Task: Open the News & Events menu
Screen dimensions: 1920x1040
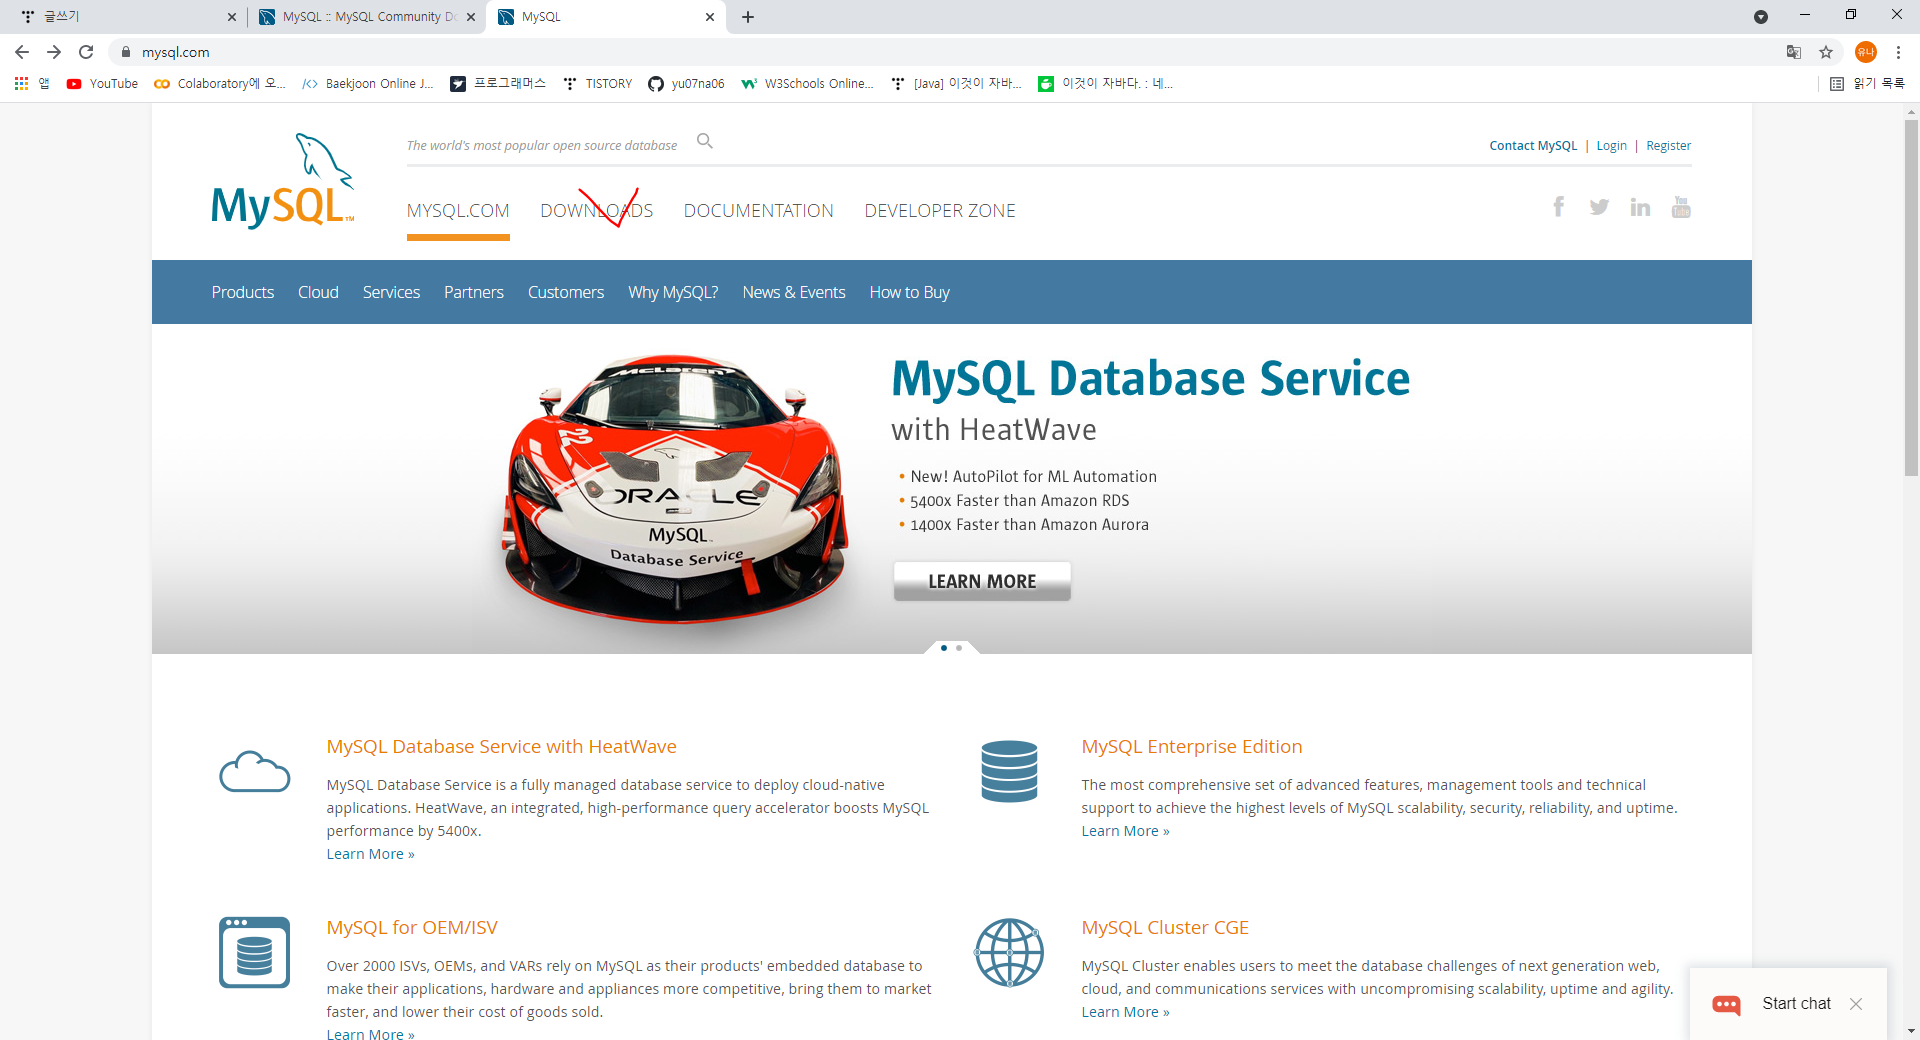Action: tap(794, 292)
